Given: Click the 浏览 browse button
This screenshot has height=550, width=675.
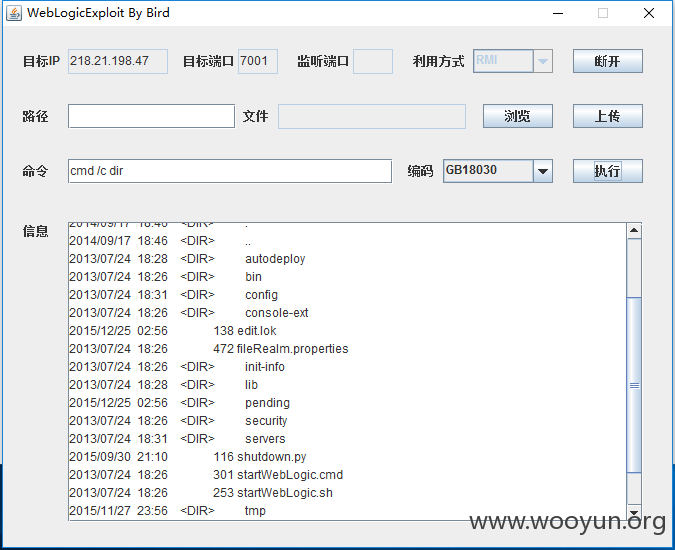Looking at the screenshot, I should click(517, 116).
